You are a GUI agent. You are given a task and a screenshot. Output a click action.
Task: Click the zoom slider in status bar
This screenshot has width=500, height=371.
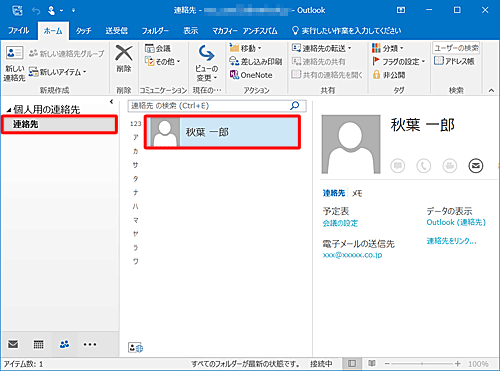[x=422, y=364]
